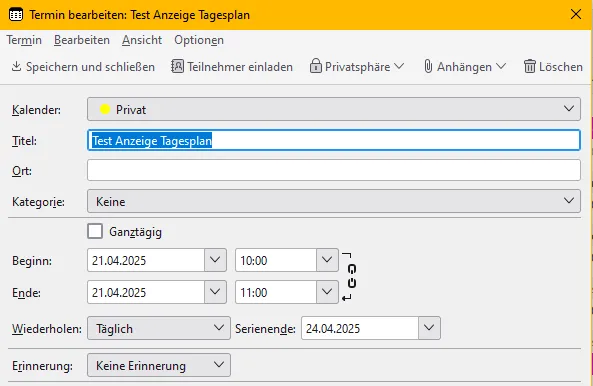Open the Wiederholen Täglich dropdown

pos(159,328)
